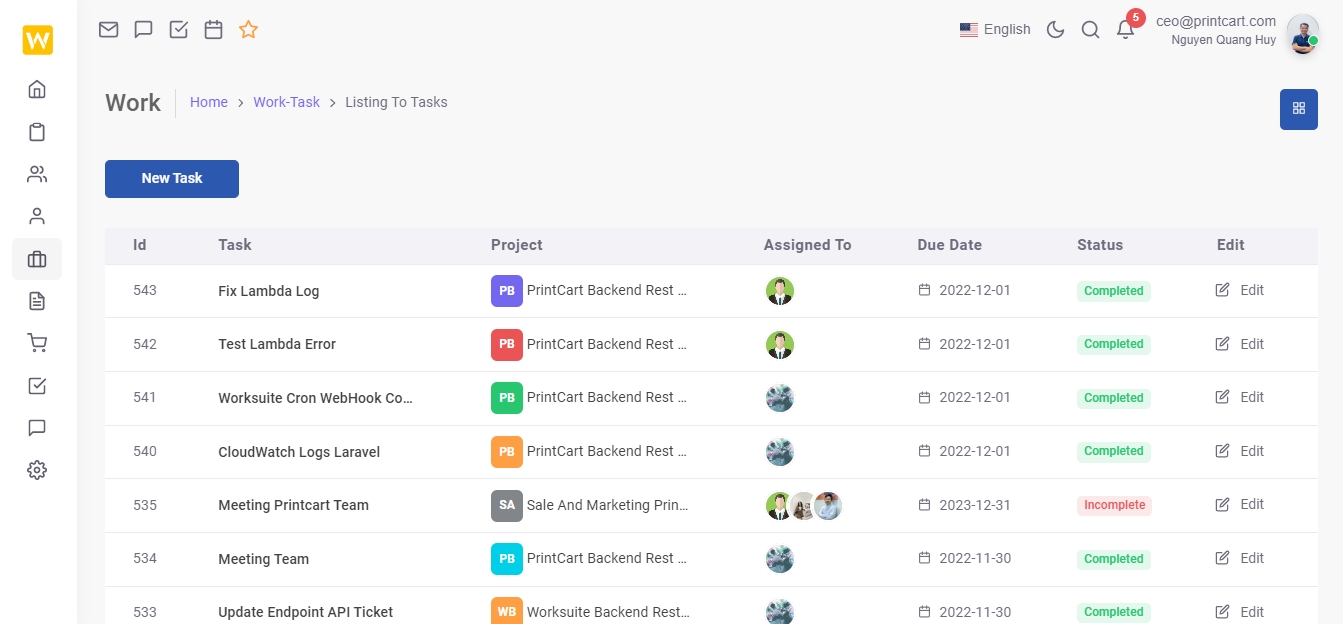Viewport: 1343px width, 624px height.
Task: Click the Project column header
Action: (517, 245)
